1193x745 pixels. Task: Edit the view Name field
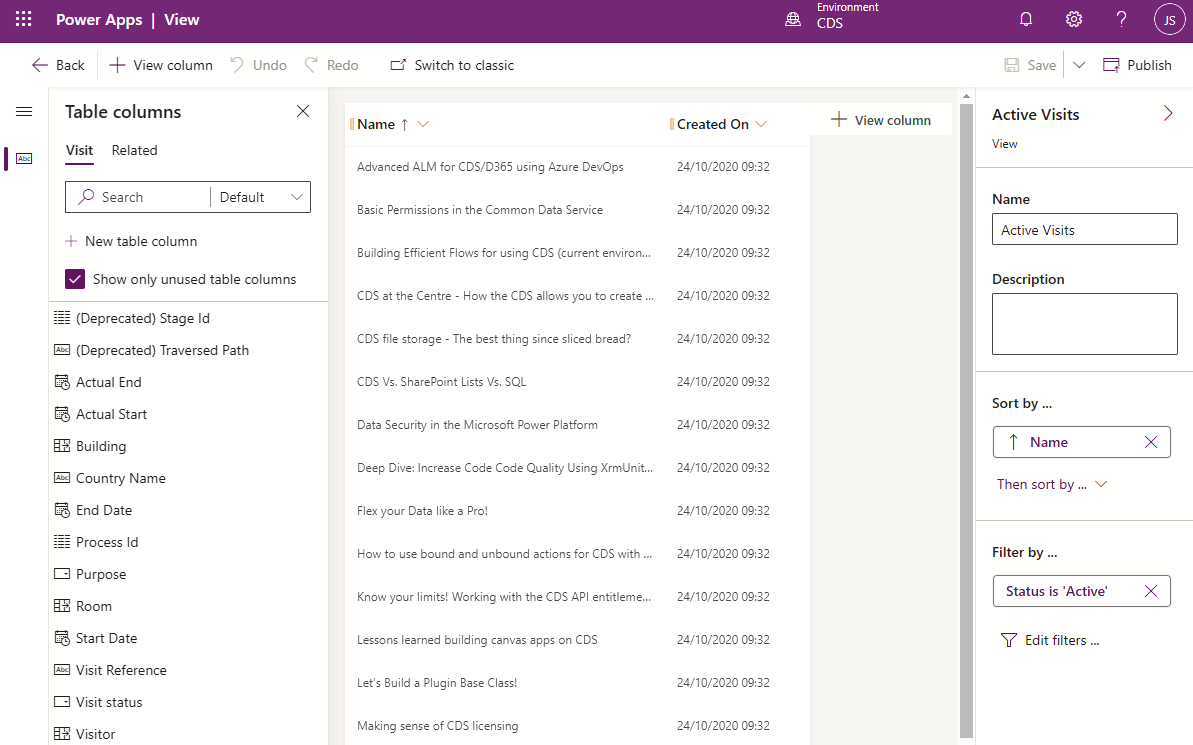coord(1084,229)
